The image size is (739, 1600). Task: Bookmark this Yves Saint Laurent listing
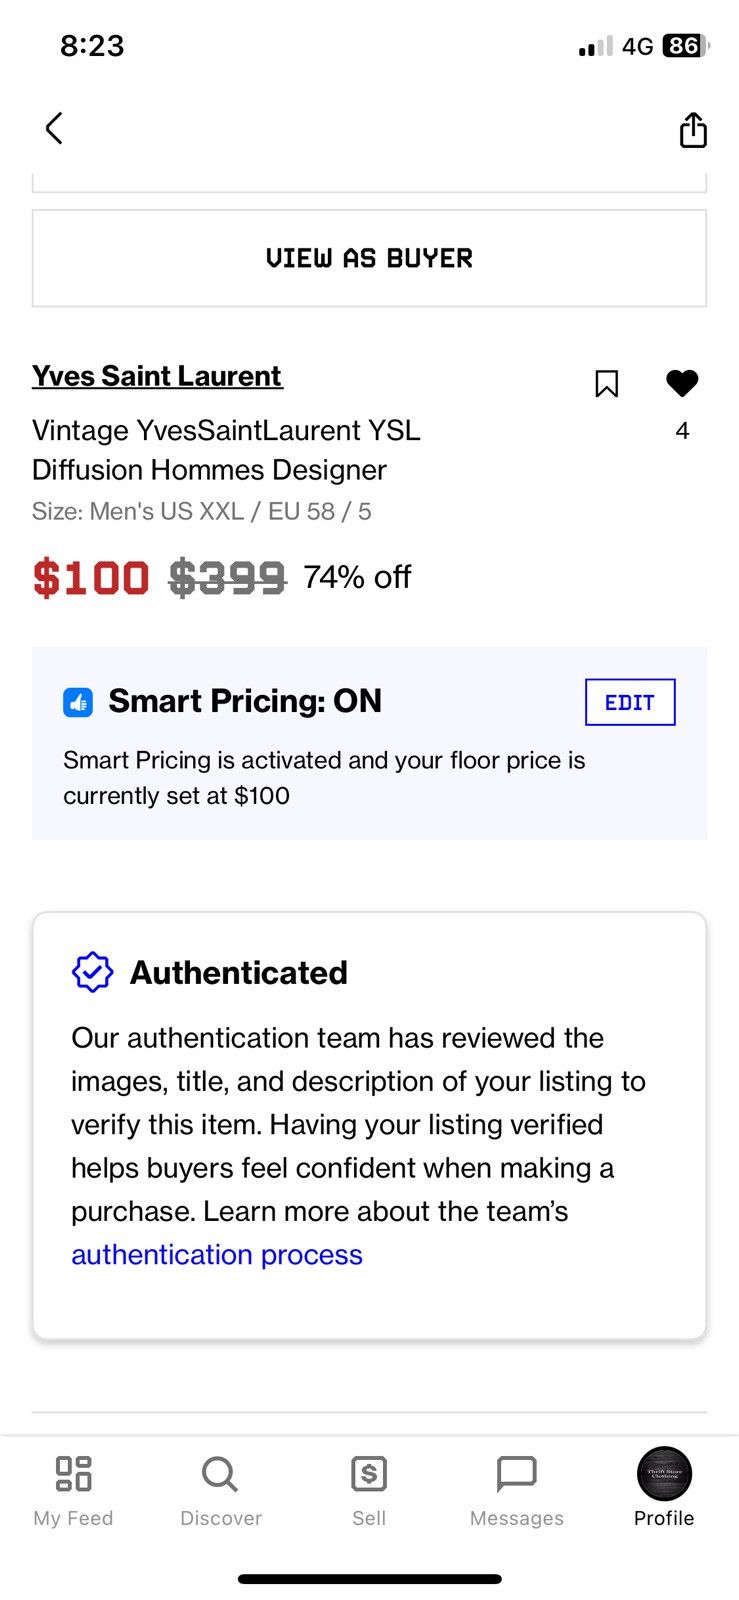pos(606,384)
